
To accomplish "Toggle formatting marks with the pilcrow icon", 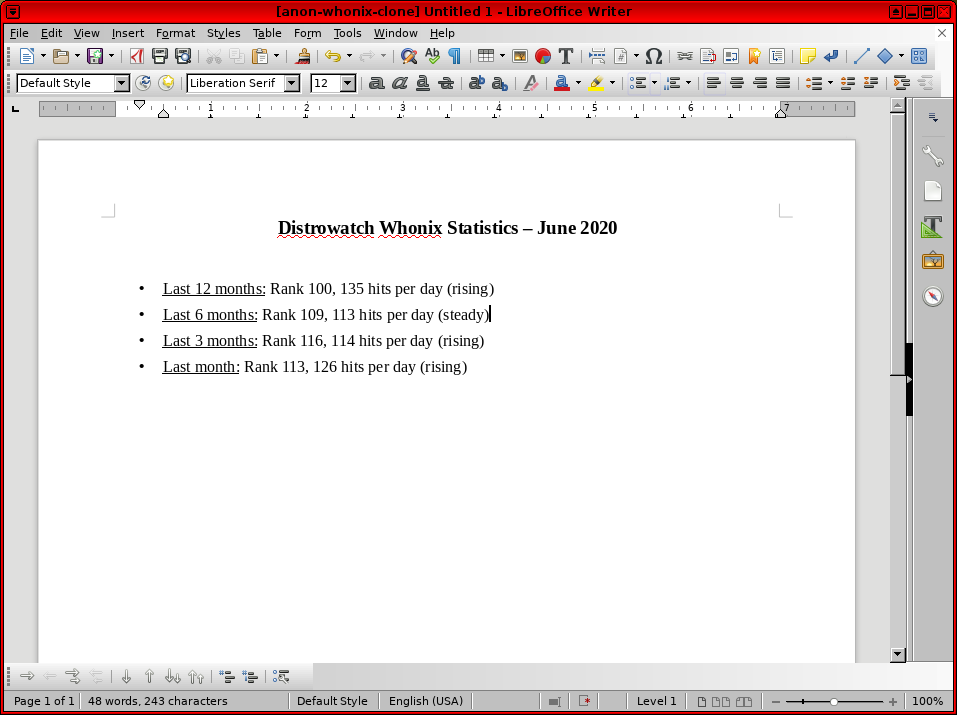I will click(455, 56).
